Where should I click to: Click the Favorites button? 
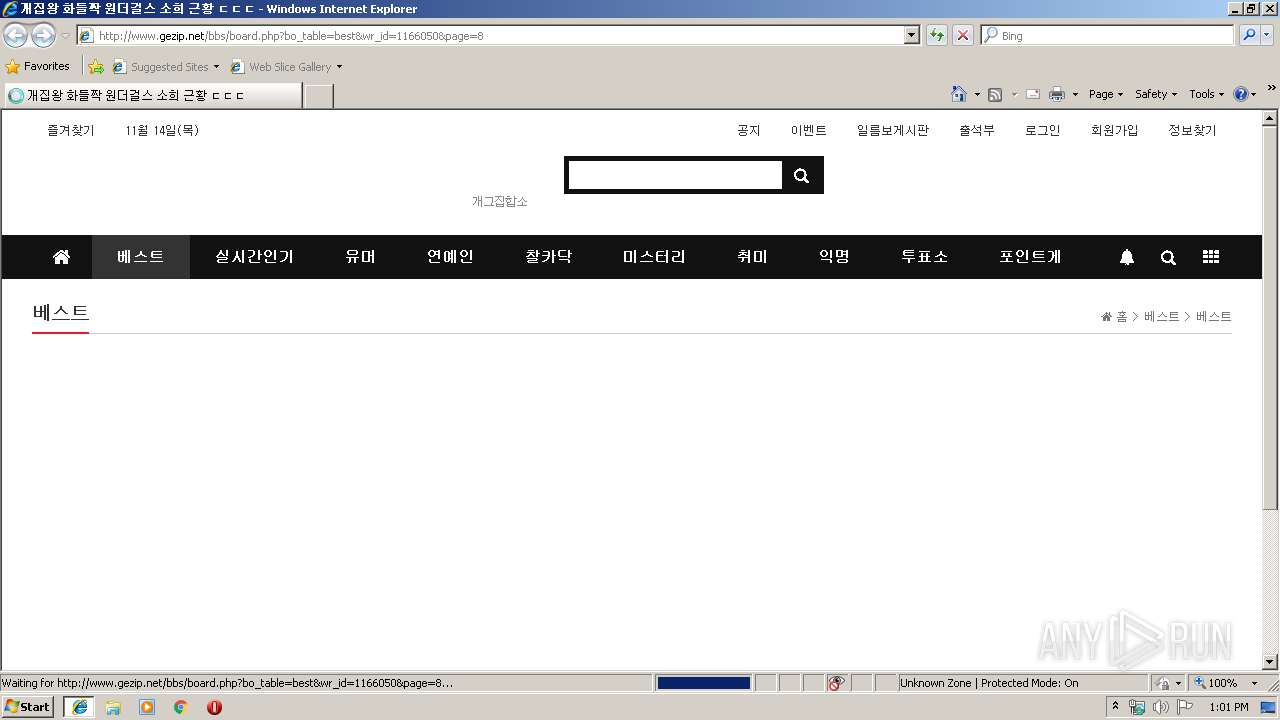(38, 67)
